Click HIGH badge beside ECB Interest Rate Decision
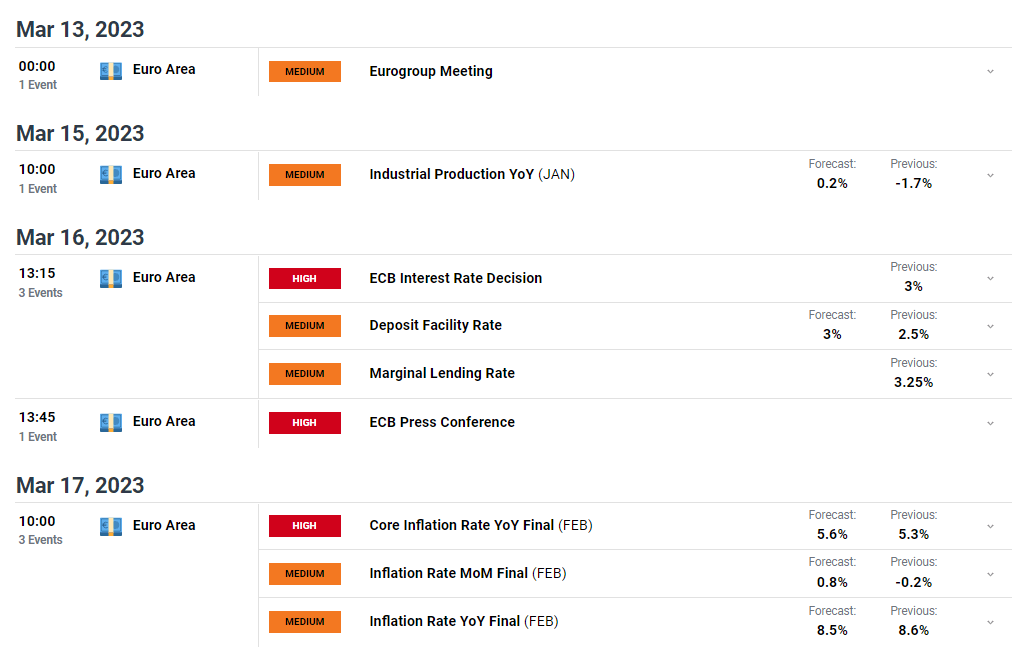1023x654 pixels. 305,279
